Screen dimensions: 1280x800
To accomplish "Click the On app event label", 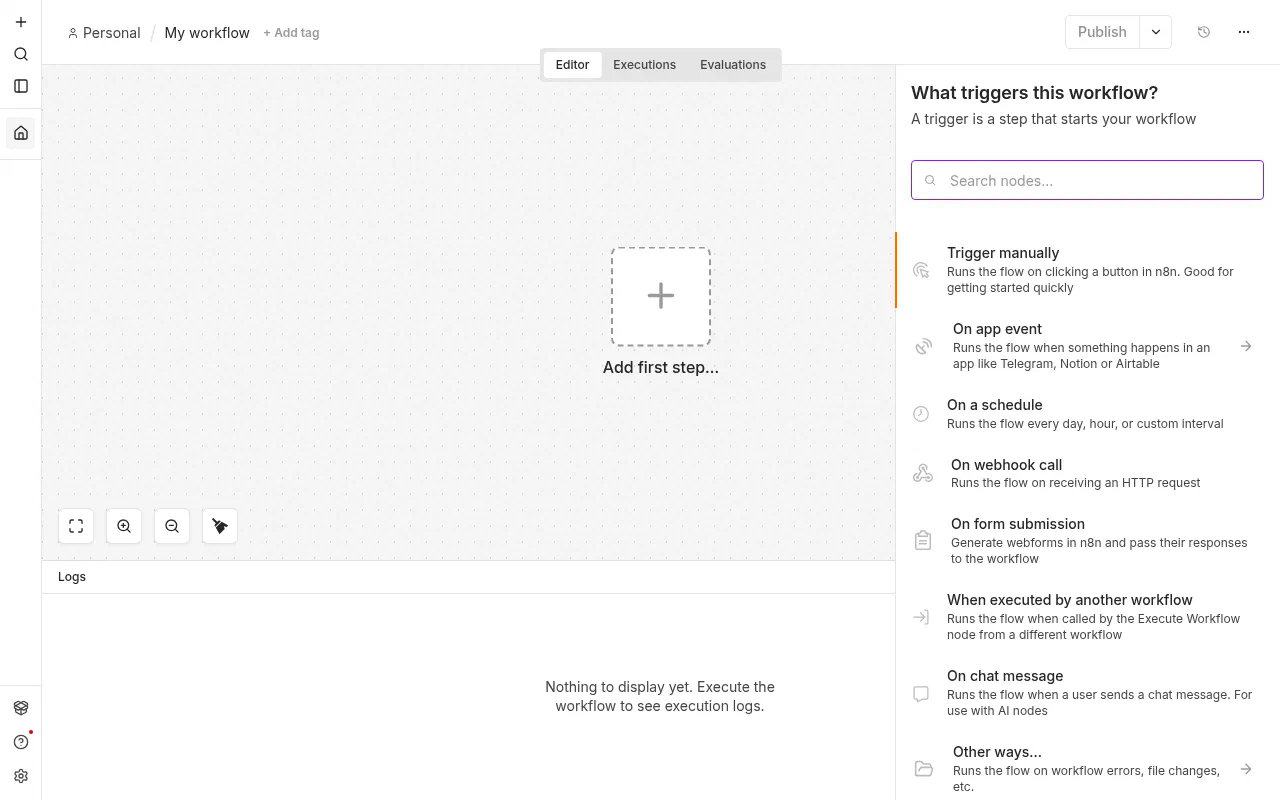I will (x=997, y=329).
